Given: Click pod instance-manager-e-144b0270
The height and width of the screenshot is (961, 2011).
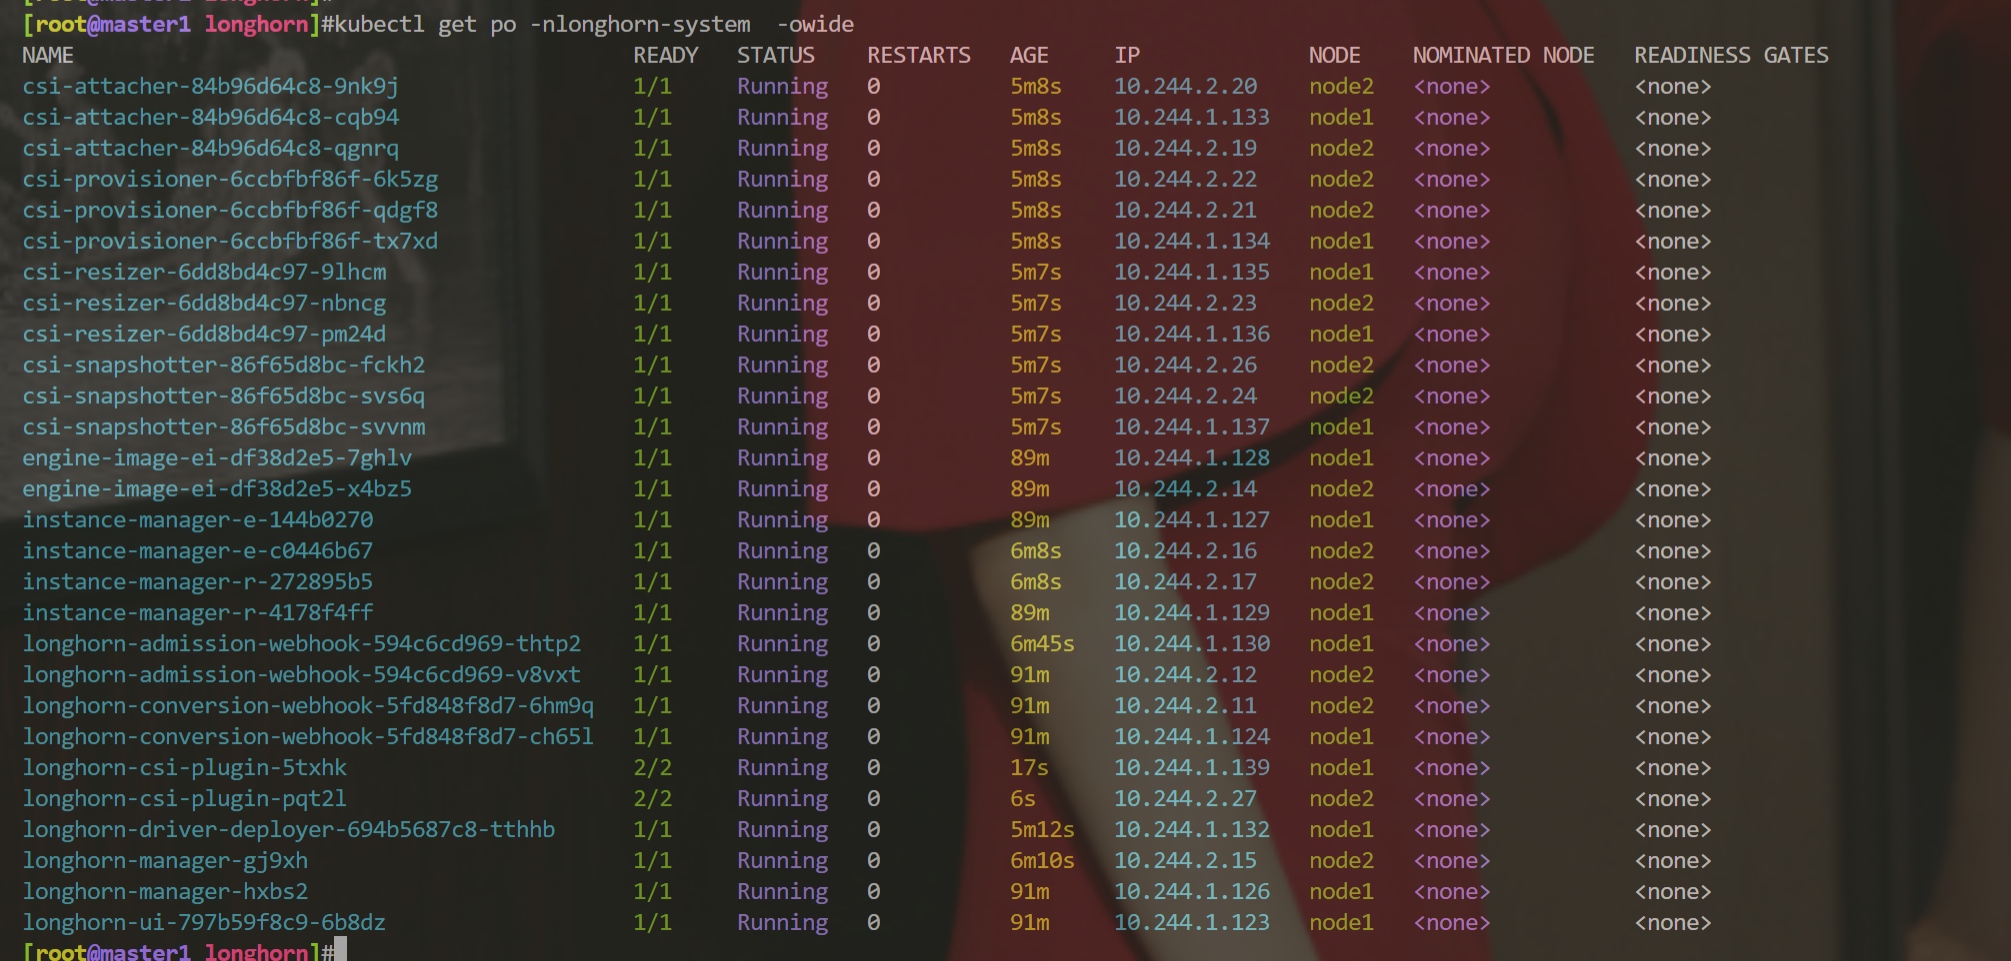Looking at the screenshot, I should point(198,521).
